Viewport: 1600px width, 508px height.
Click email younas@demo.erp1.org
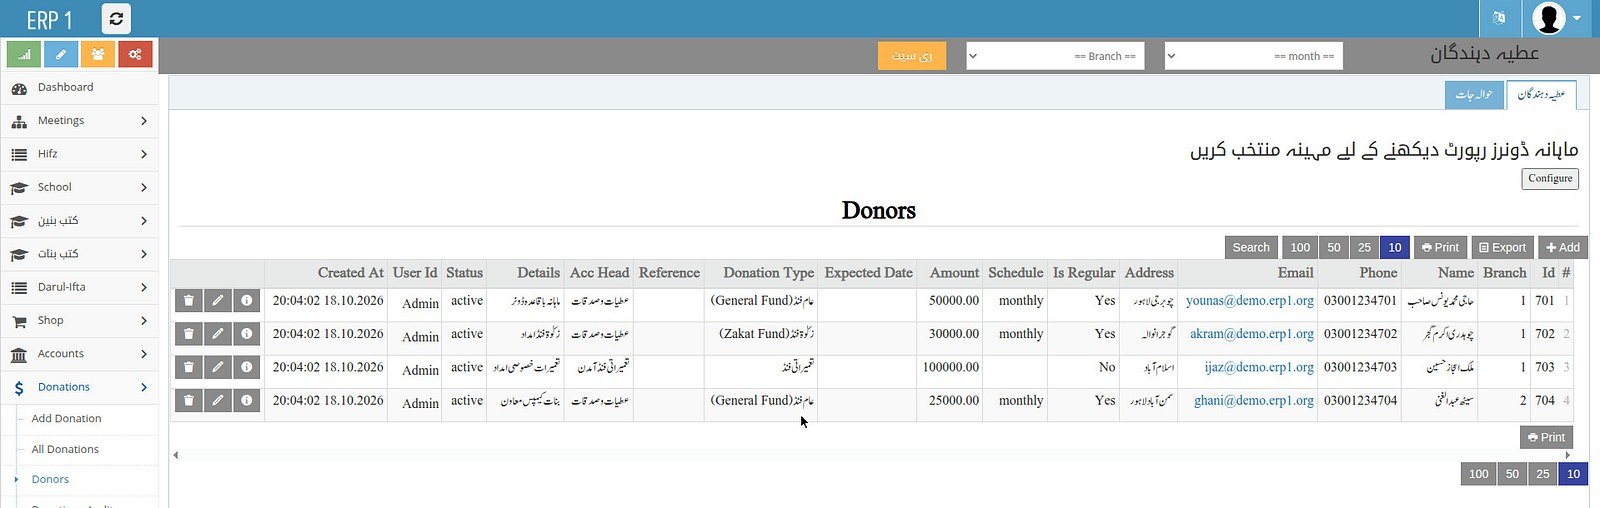1250,301
